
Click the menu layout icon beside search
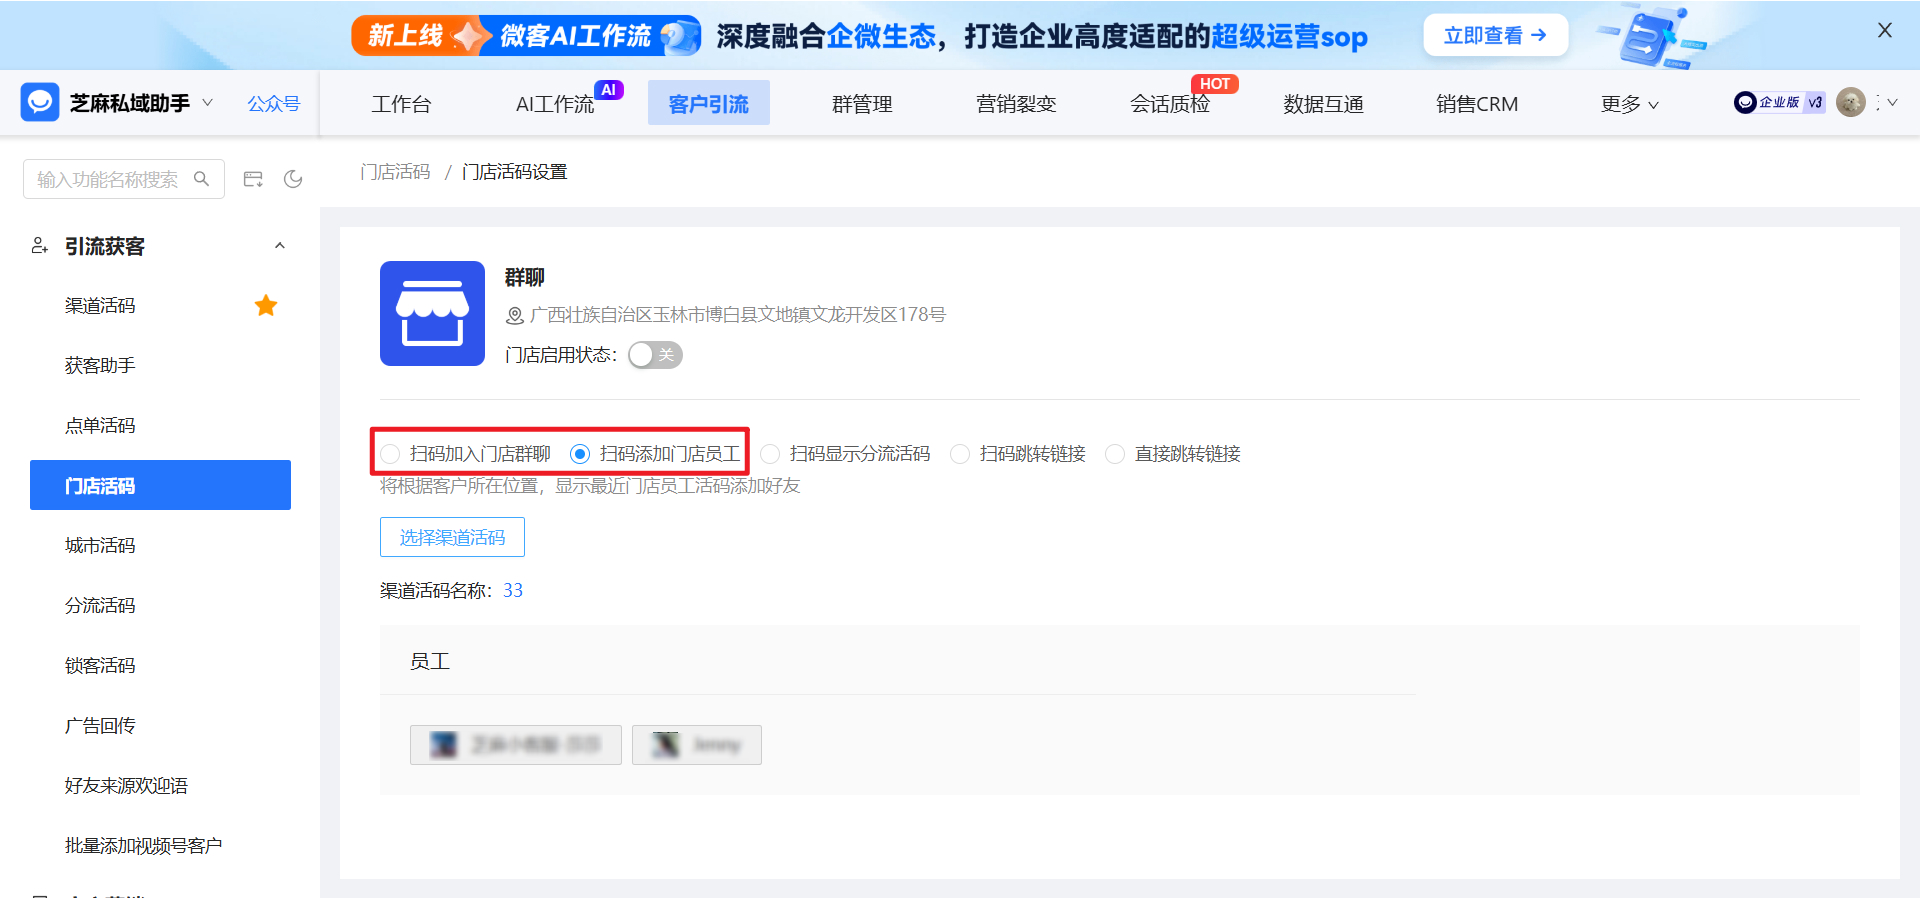click(253, 179)
